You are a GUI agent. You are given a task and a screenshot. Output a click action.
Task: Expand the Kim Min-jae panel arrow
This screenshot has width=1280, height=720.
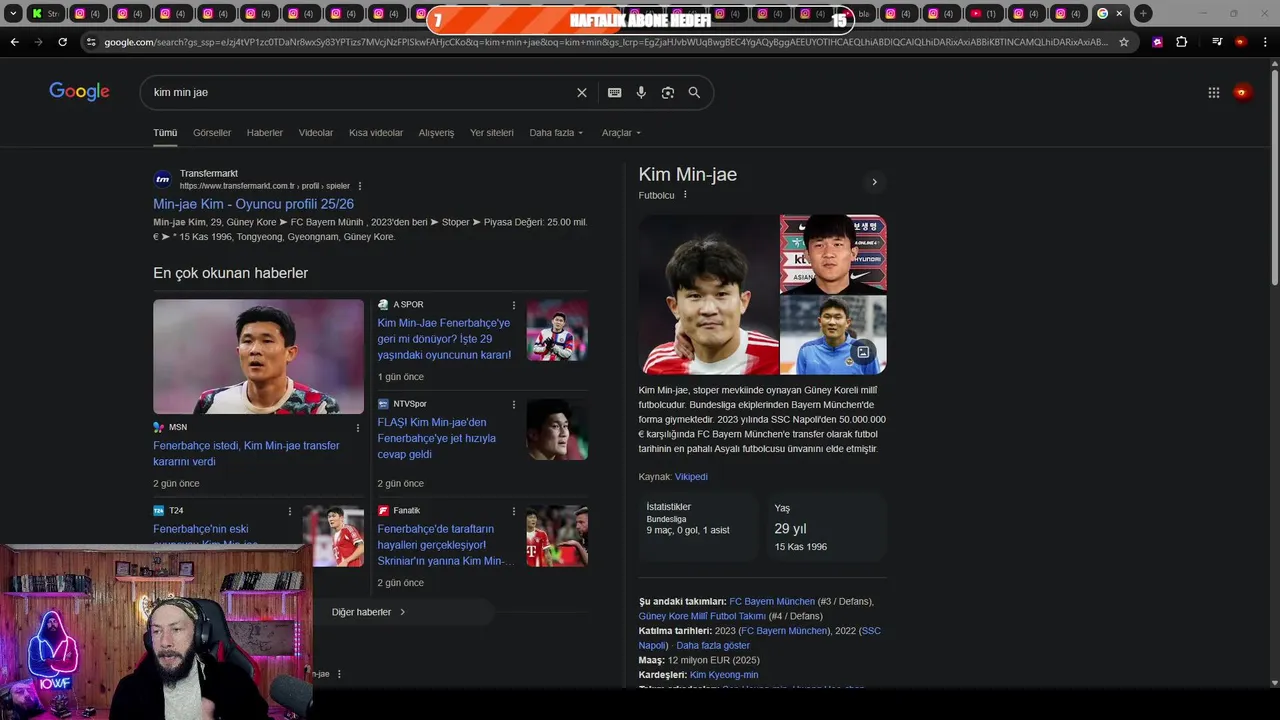pyautogui.click(x=874, y=182)
